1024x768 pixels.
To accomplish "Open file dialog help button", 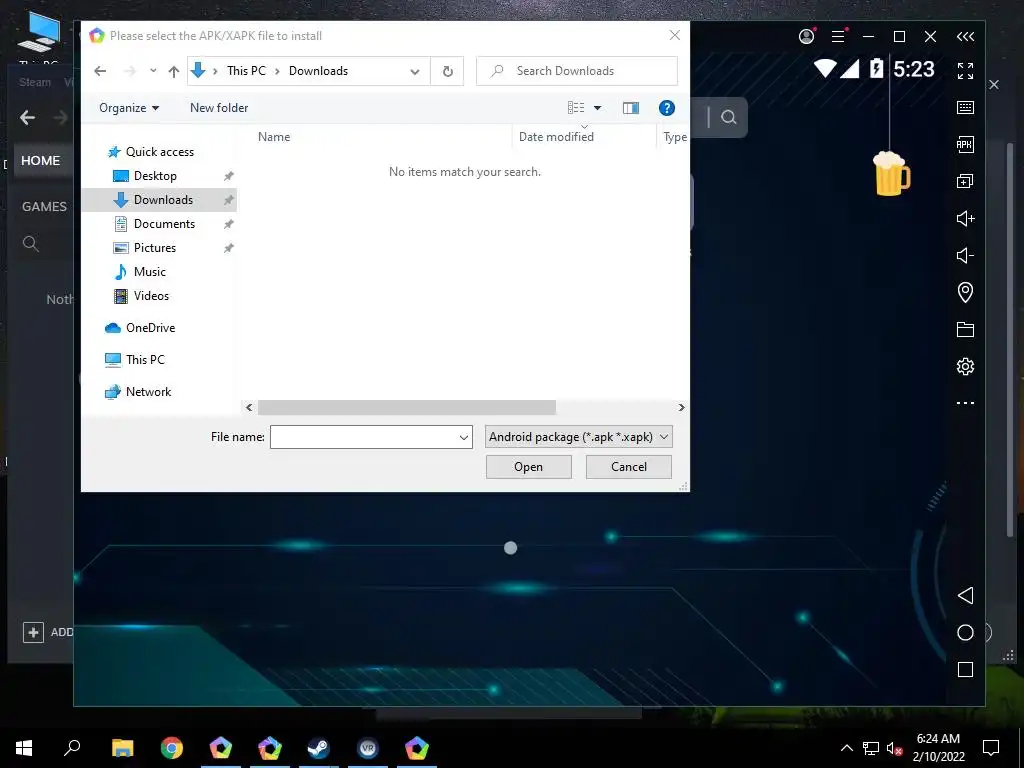I will pos(667,108).
